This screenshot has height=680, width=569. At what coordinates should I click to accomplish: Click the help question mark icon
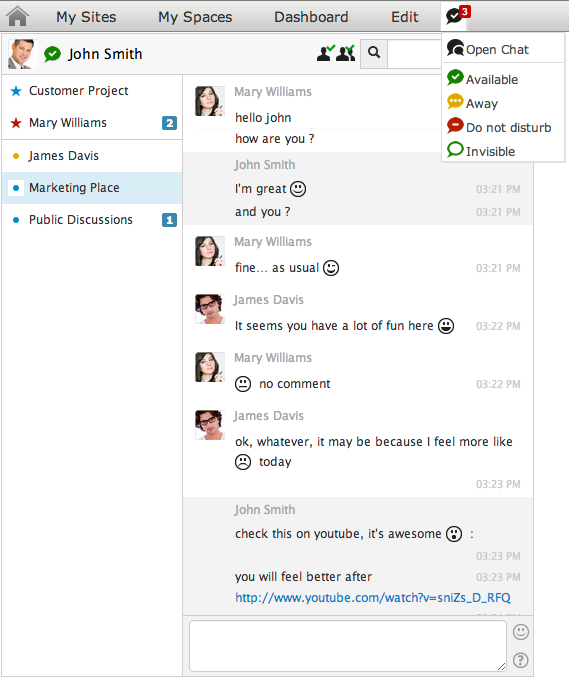520,660
